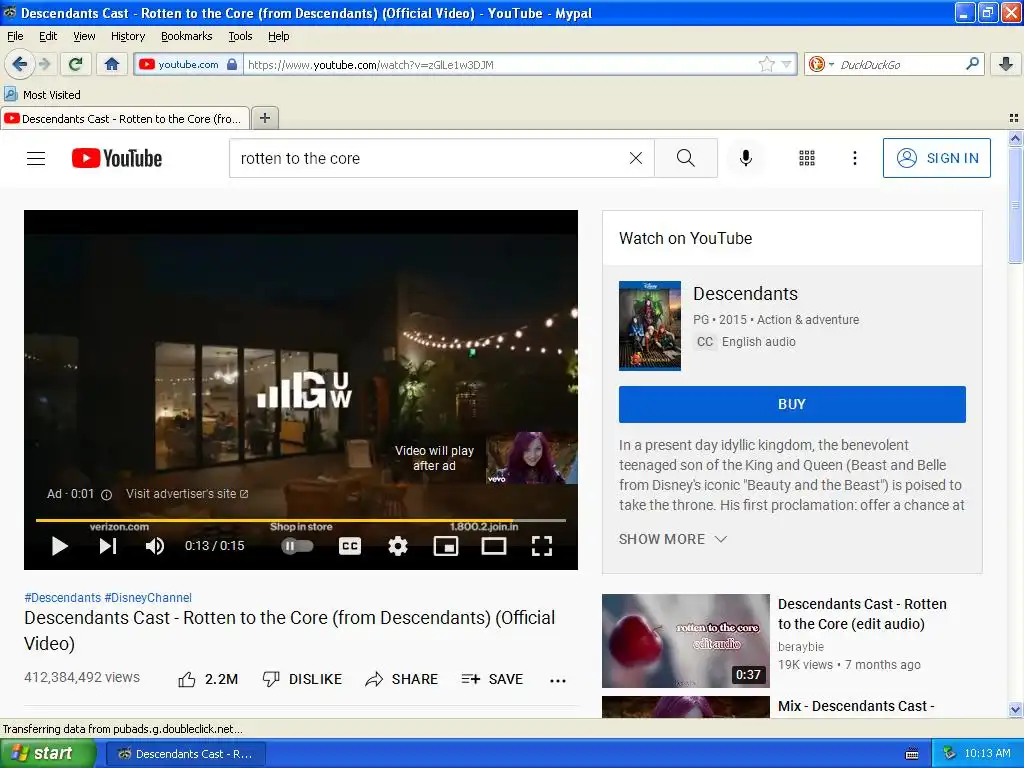Viewport: 1024px width, 768px height.
Task: Reload the page with the refresh icon
Action: tap(76, 64)
